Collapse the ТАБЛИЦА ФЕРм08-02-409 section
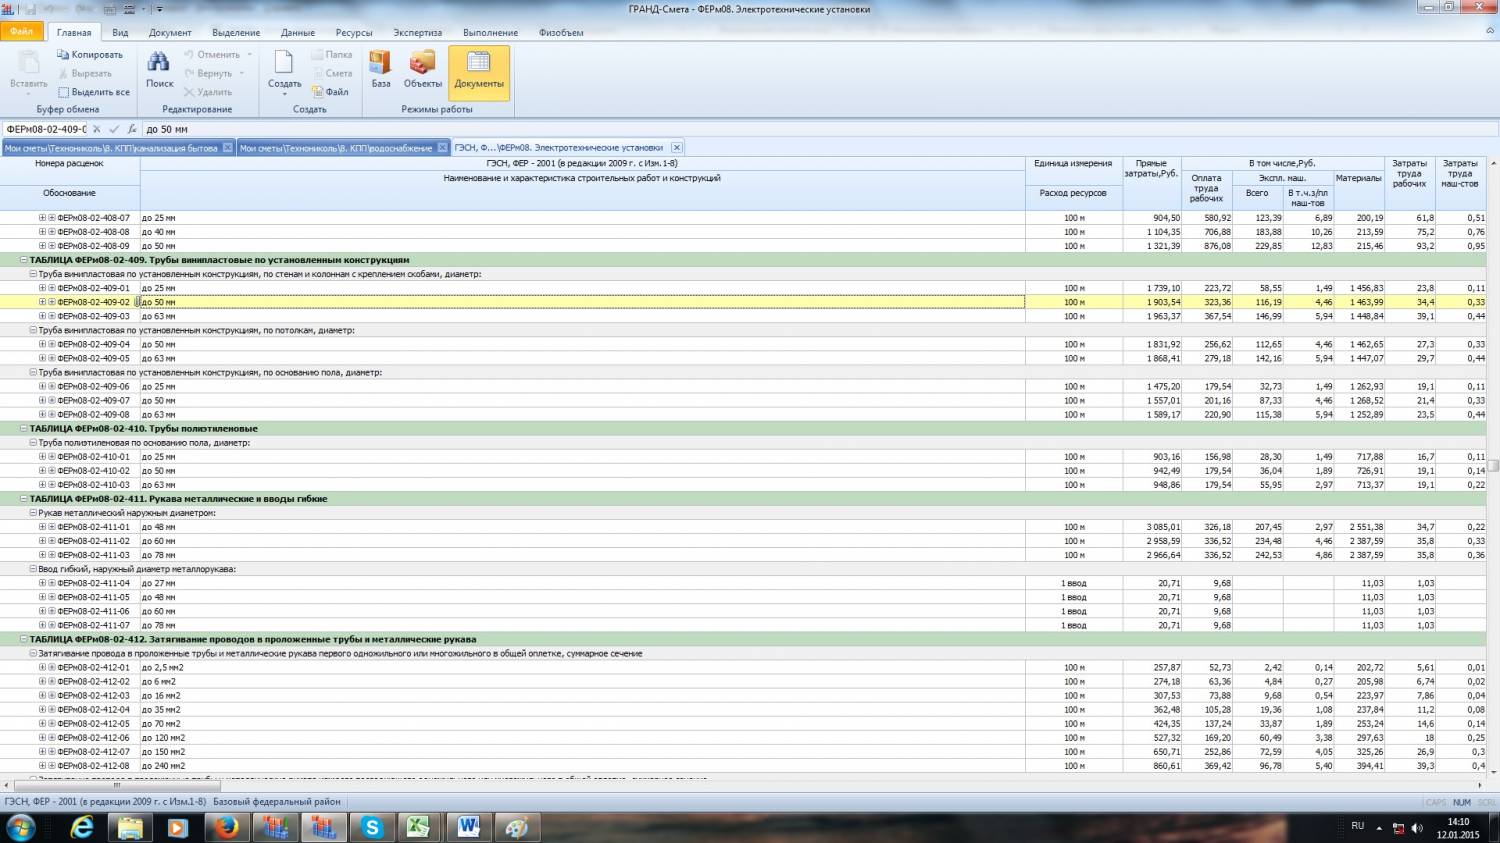The width and height of the screenshot is (1500, 843). click(23, 260)
